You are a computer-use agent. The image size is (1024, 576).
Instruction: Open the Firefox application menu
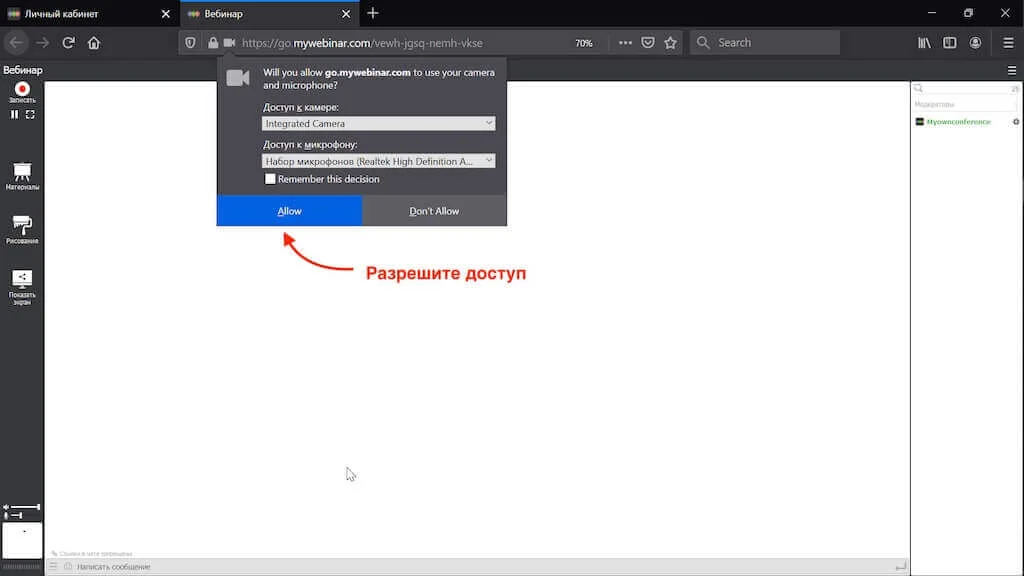click(x=1007, y=42)
